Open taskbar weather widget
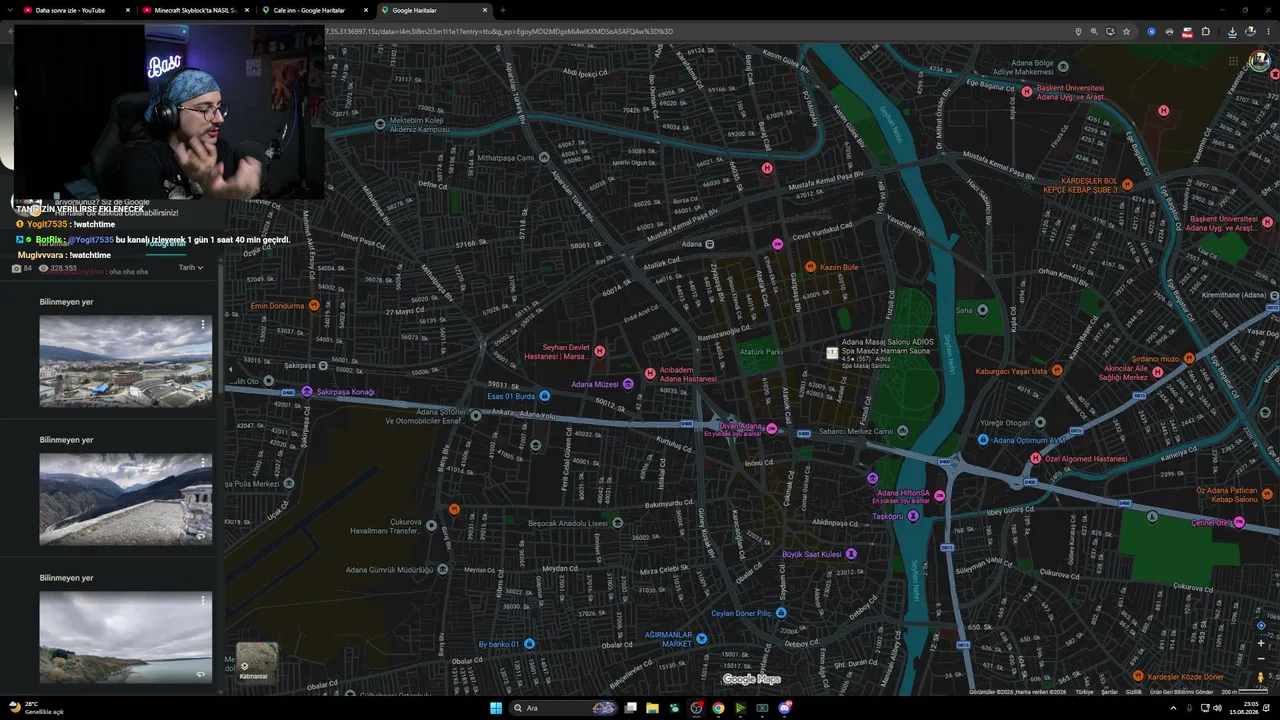Viewport: 1280px width, 720px height. [x=37, y=708]
